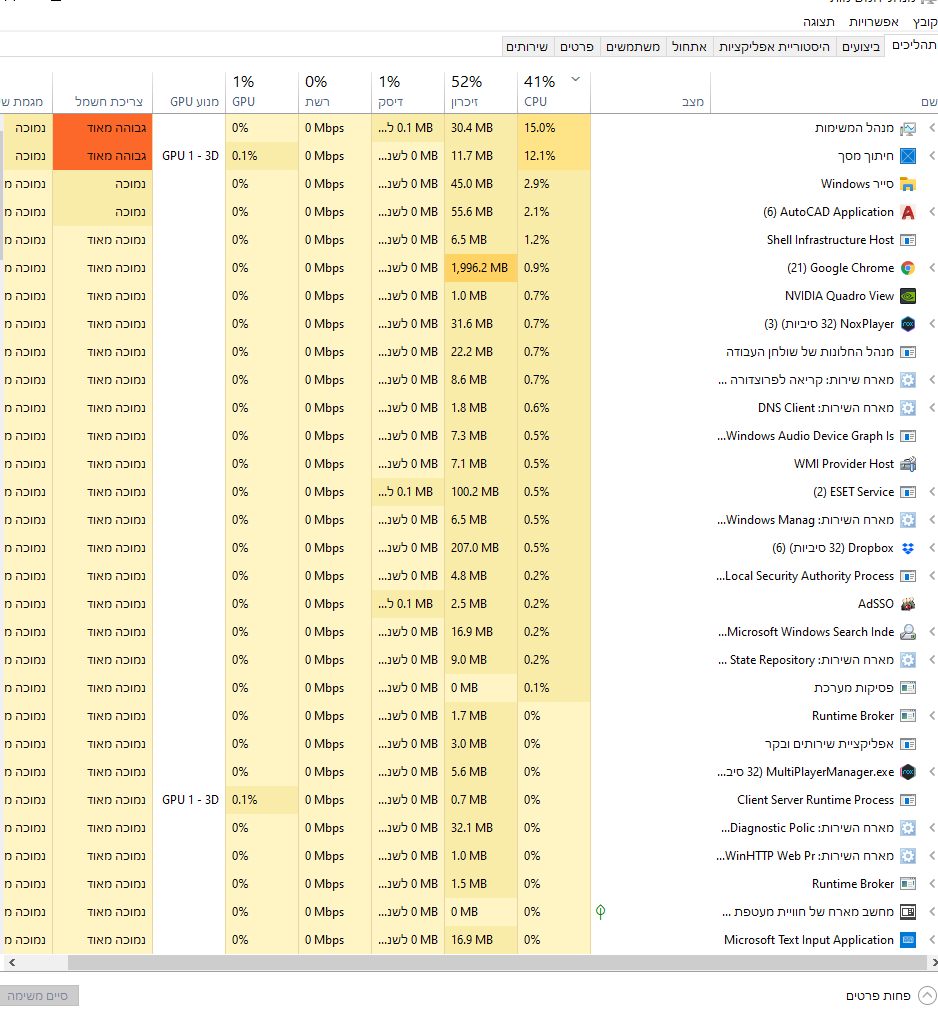Sort by the צריכת חשמל (Power usage) header

coord(103,92)
